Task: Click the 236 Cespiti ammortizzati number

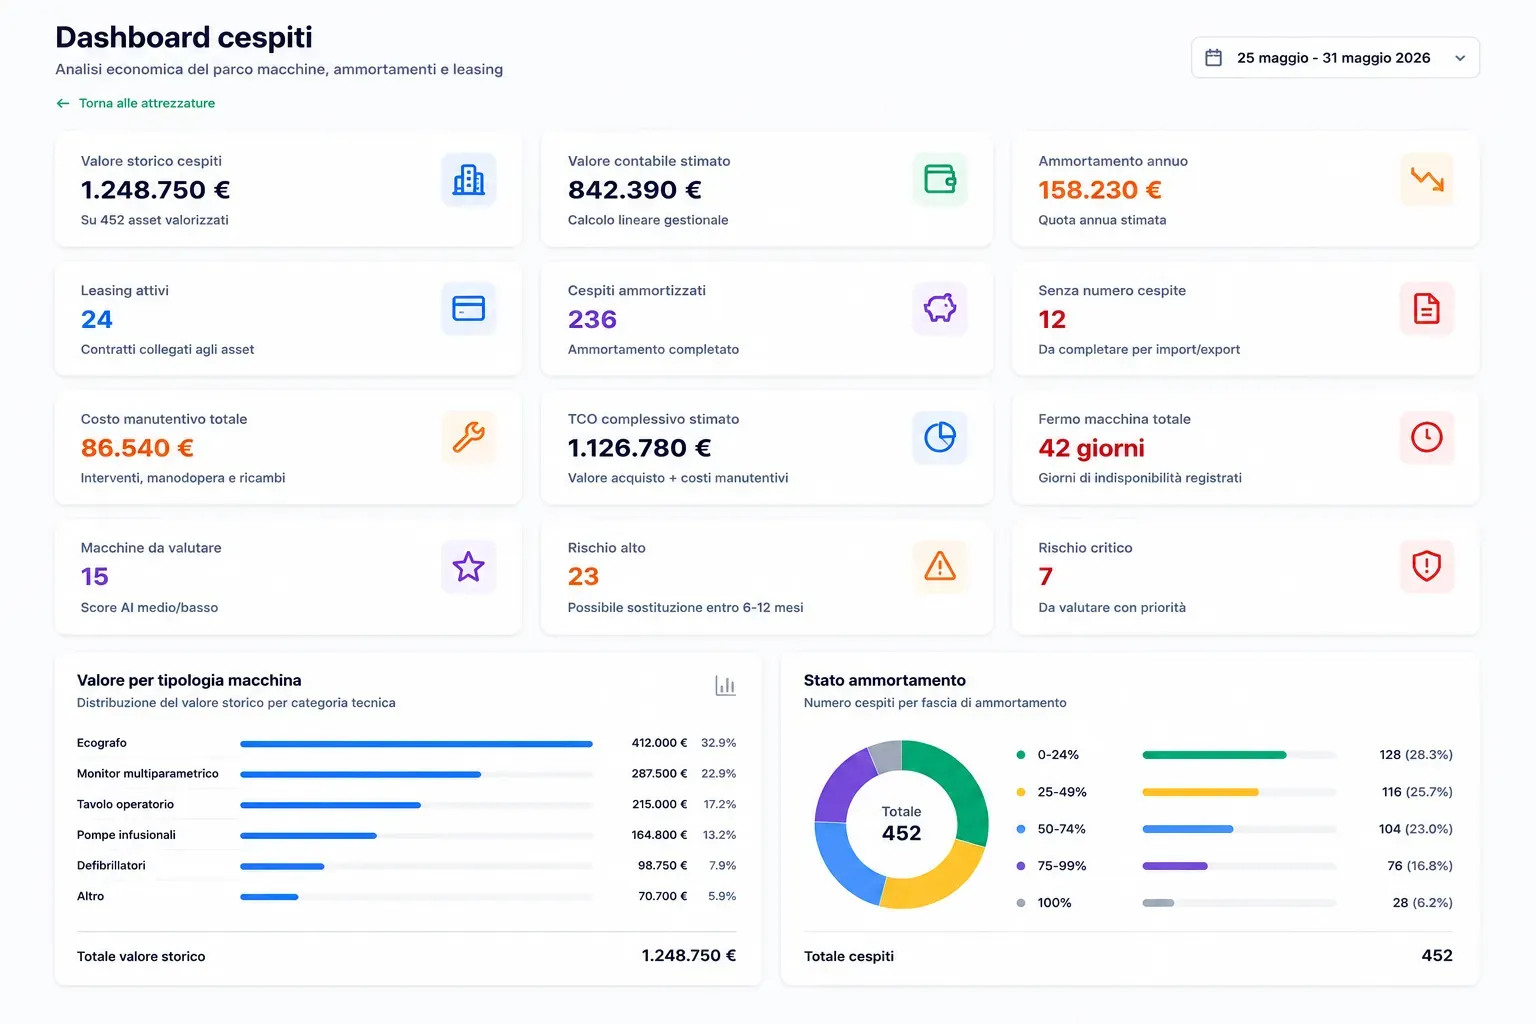Action: tap(592, 319)
